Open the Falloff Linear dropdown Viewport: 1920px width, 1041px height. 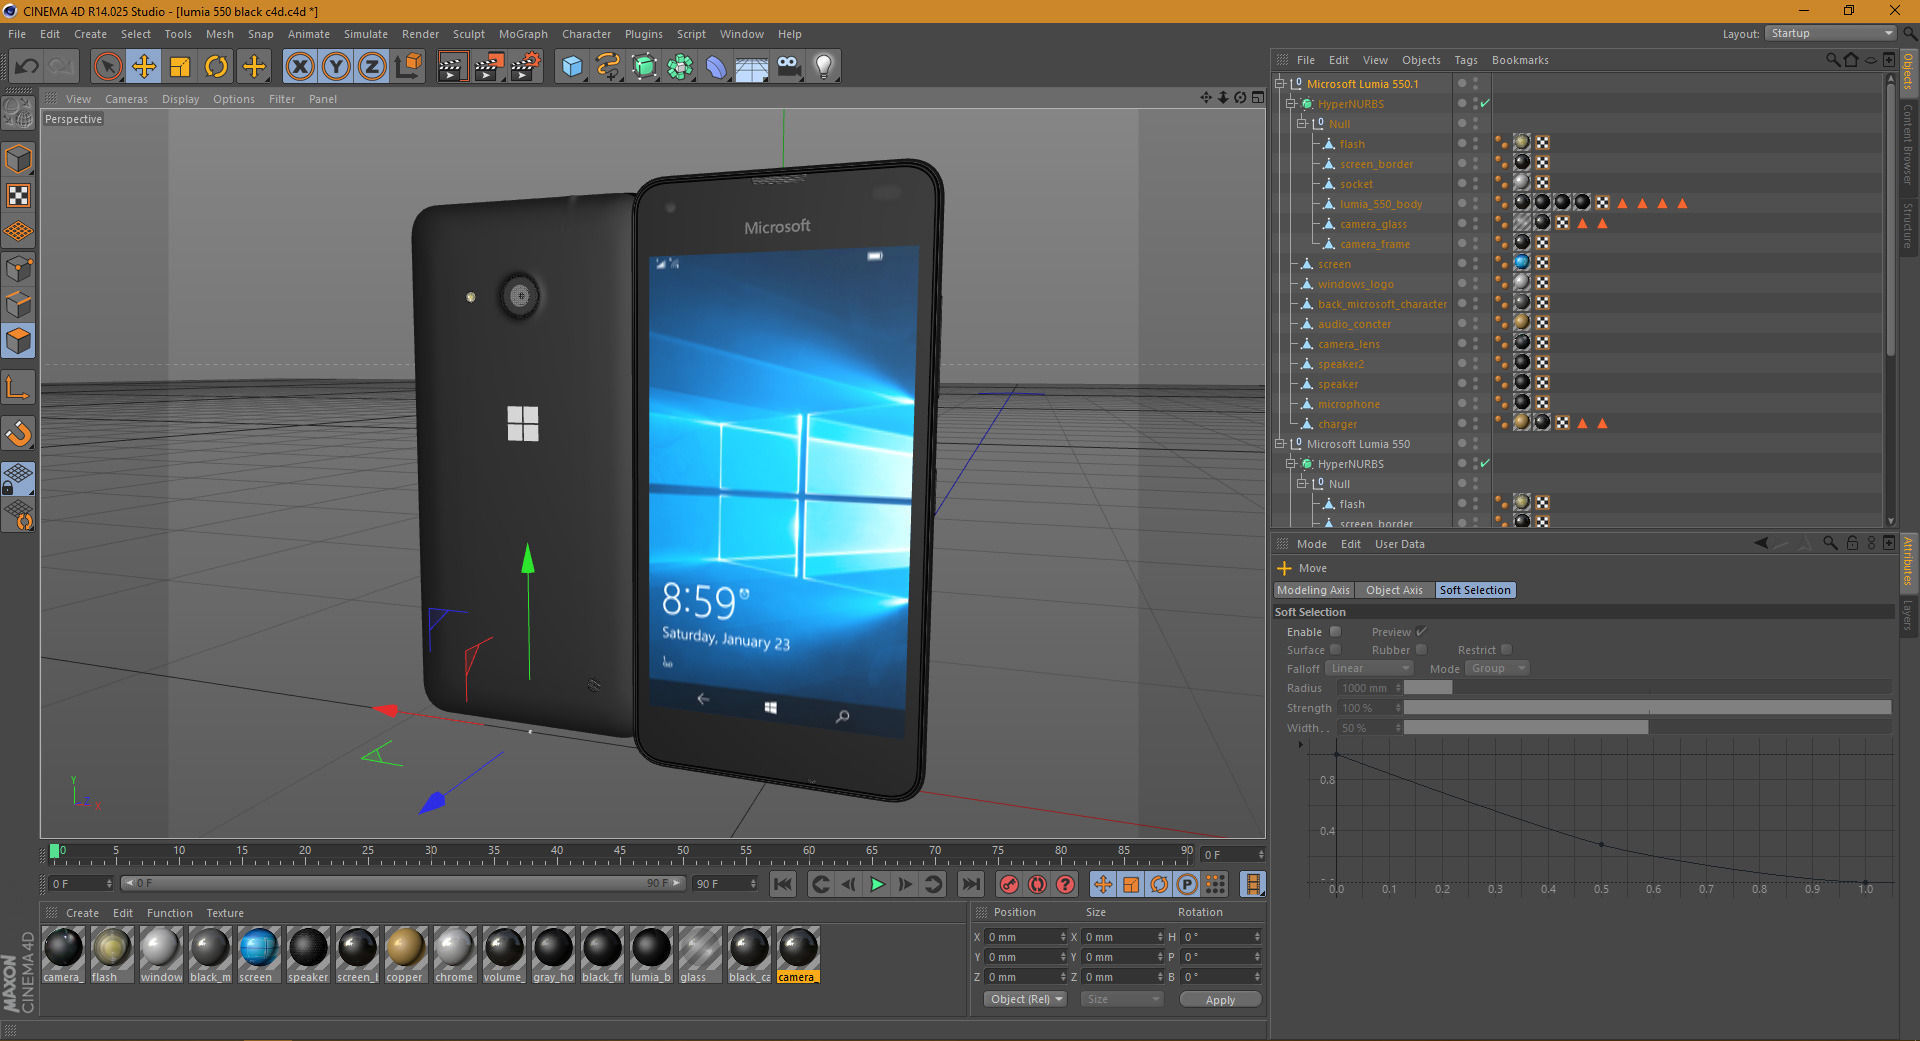[1369, 668]
